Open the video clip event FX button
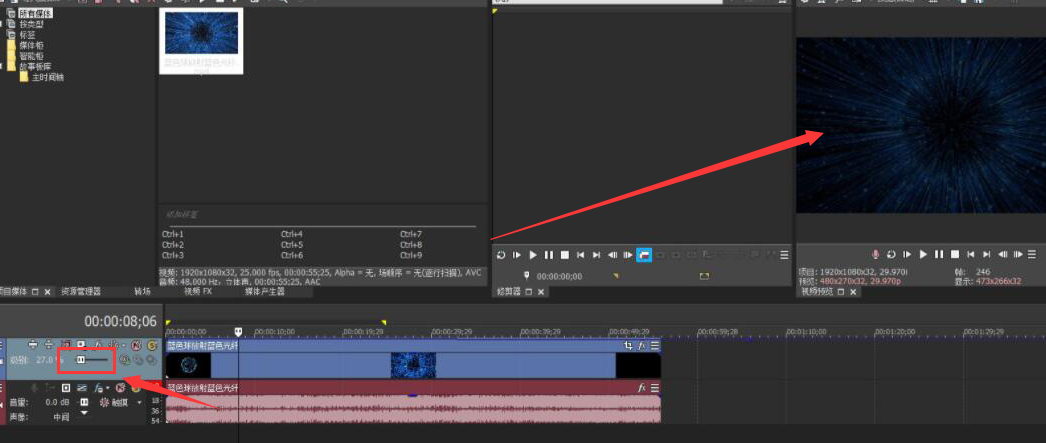Viewport: 1046px width, 443px height. 642,346
